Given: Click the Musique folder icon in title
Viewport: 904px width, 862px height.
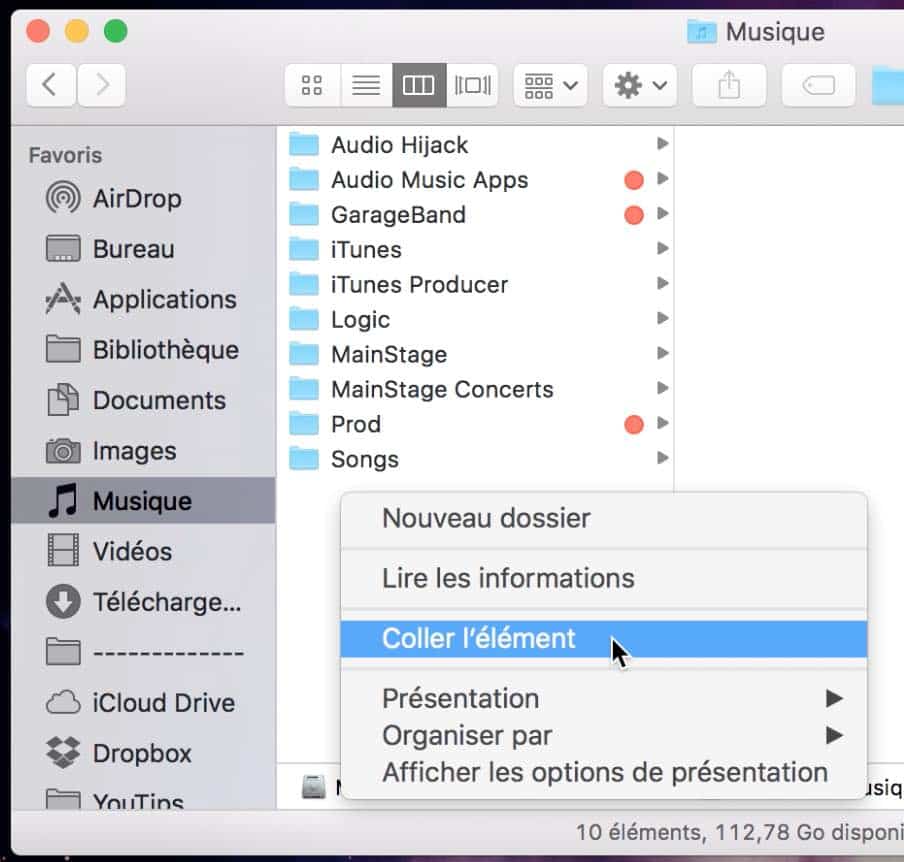Looking at the screenshot, I should click(702, 32).
